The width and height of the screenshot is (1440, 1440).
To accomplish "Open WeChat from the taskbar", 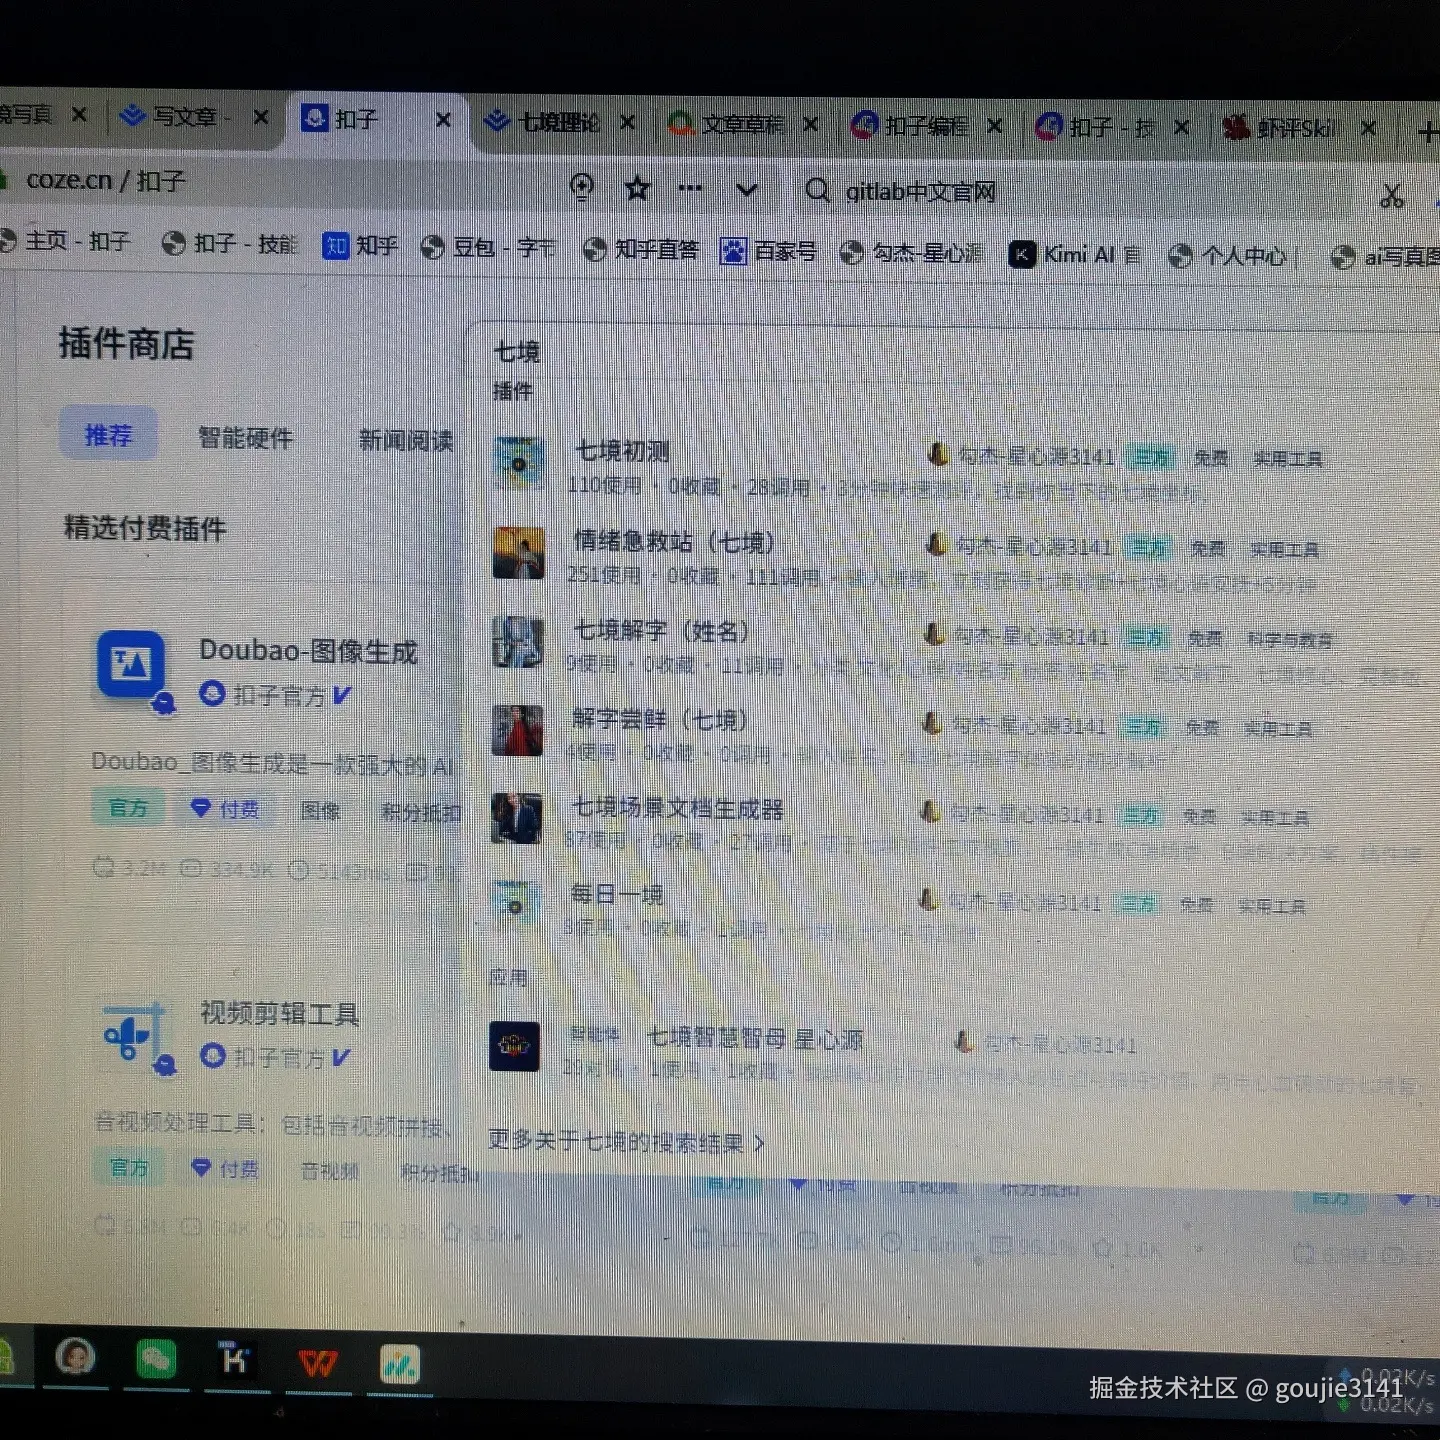I will 156,1359.
